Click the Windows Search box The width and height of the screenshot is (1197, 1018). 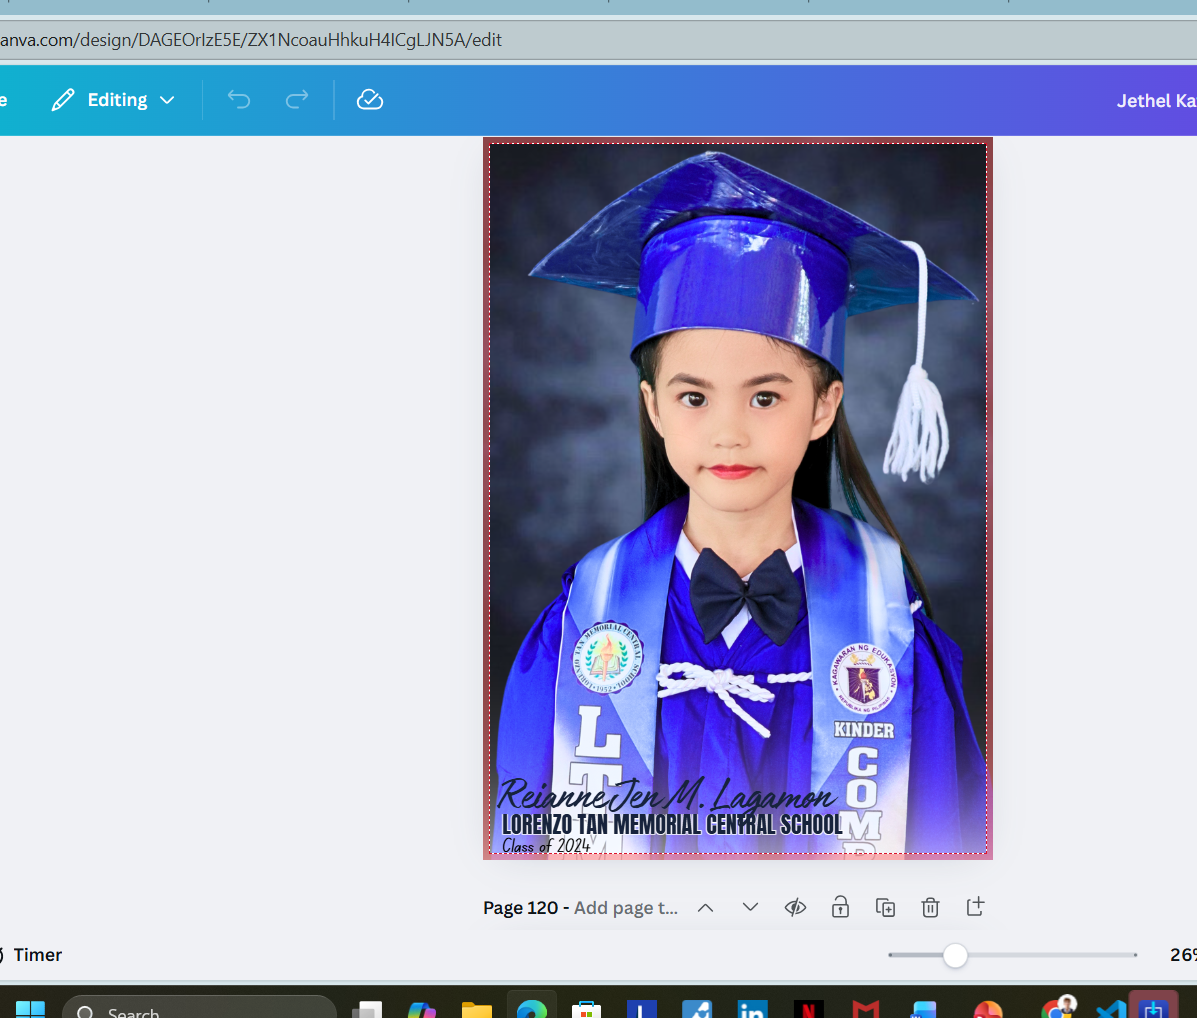click(200, 1010)
